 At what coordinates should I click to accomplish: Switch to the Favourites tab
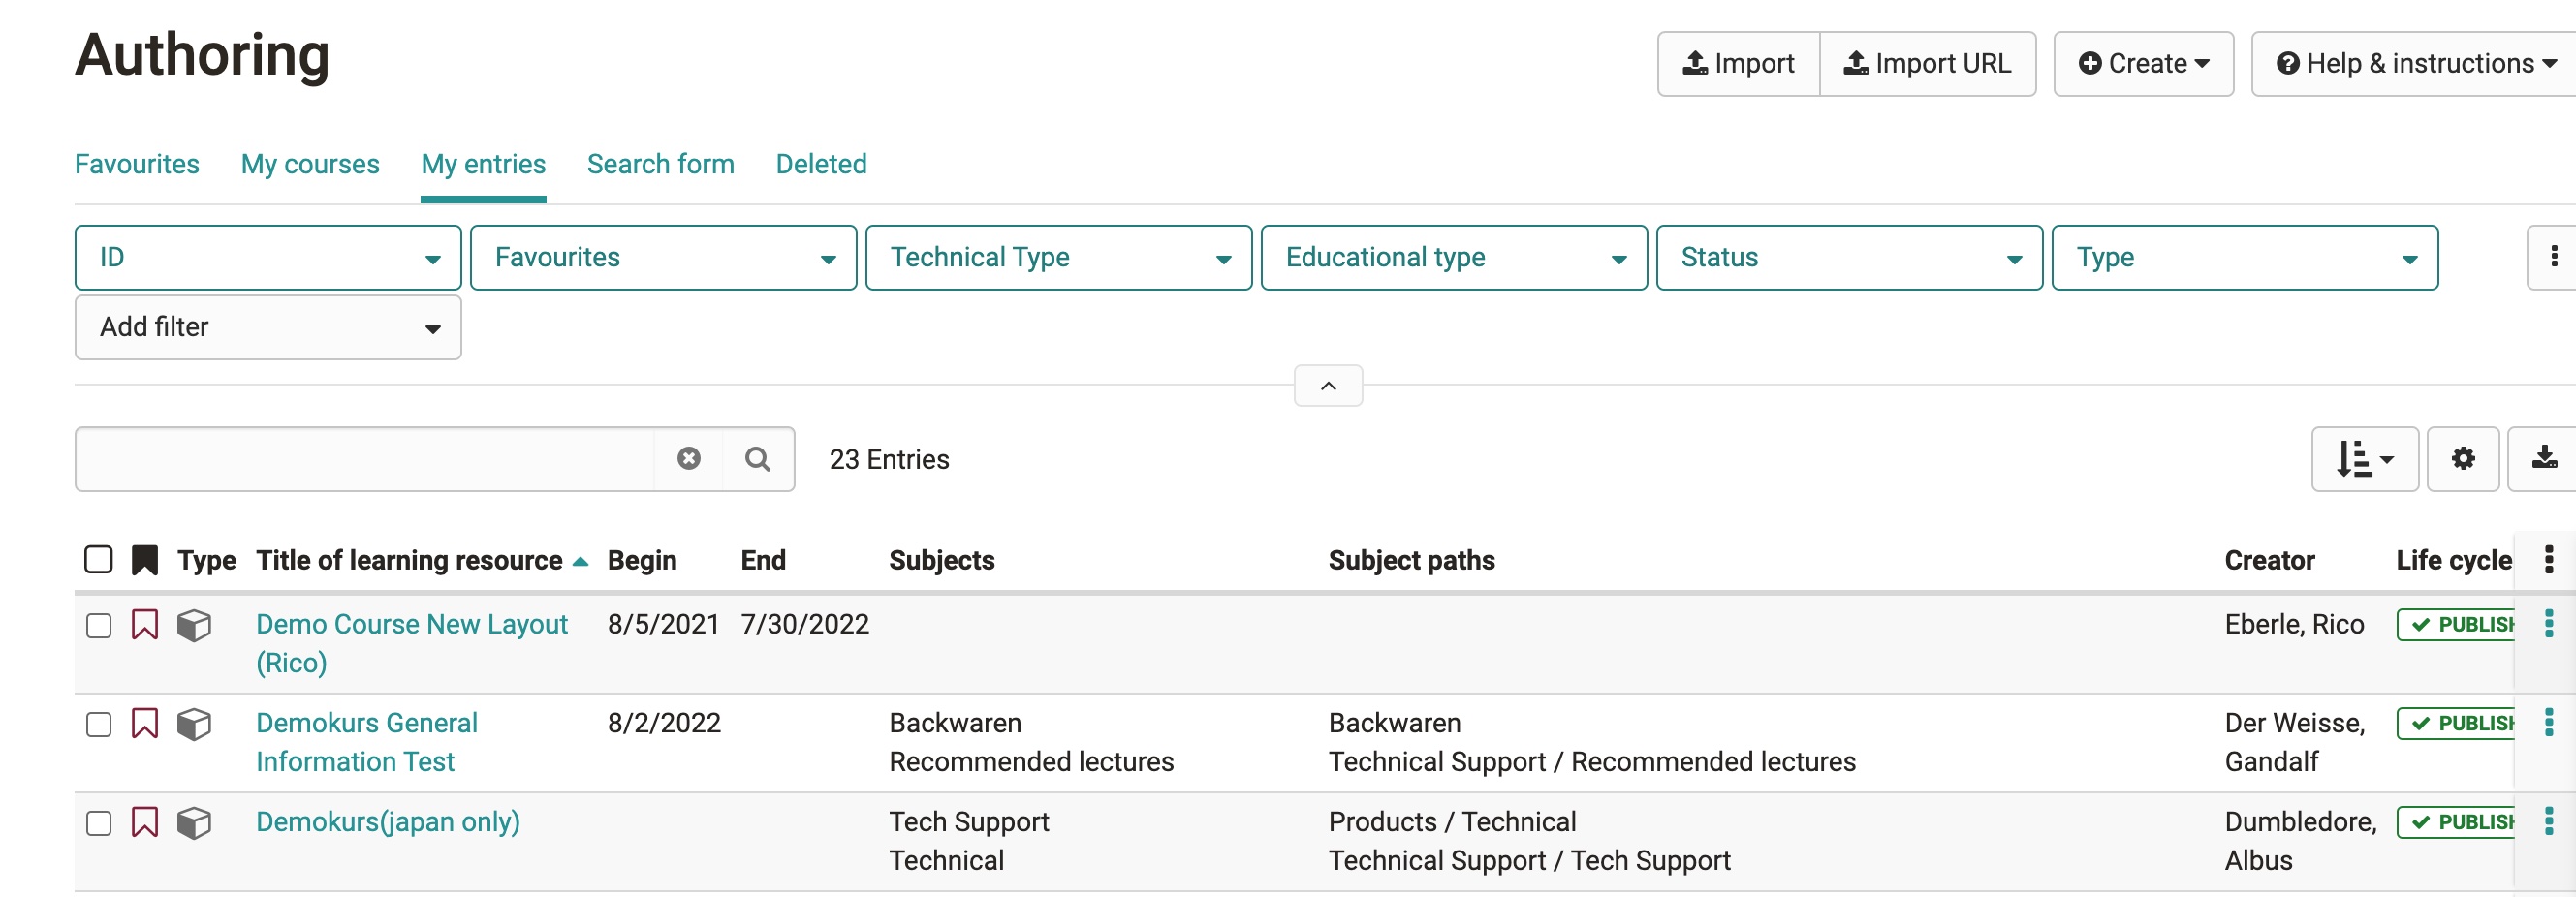137,164
